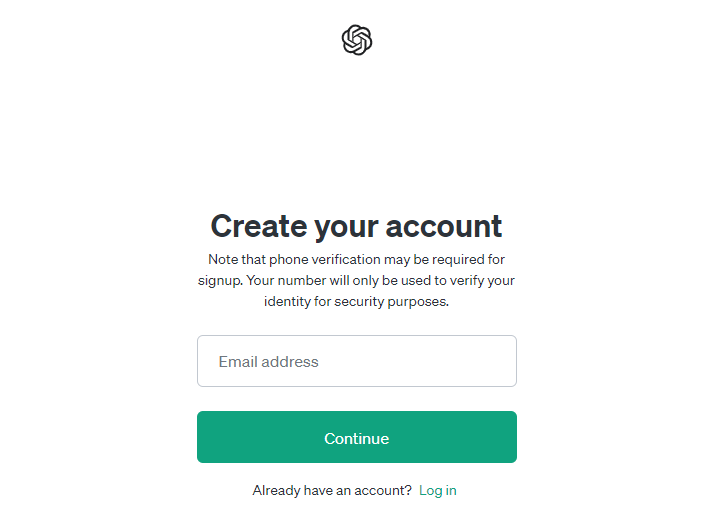
Task: Click the word 'account' in the heading
Action: click(441, 226)
